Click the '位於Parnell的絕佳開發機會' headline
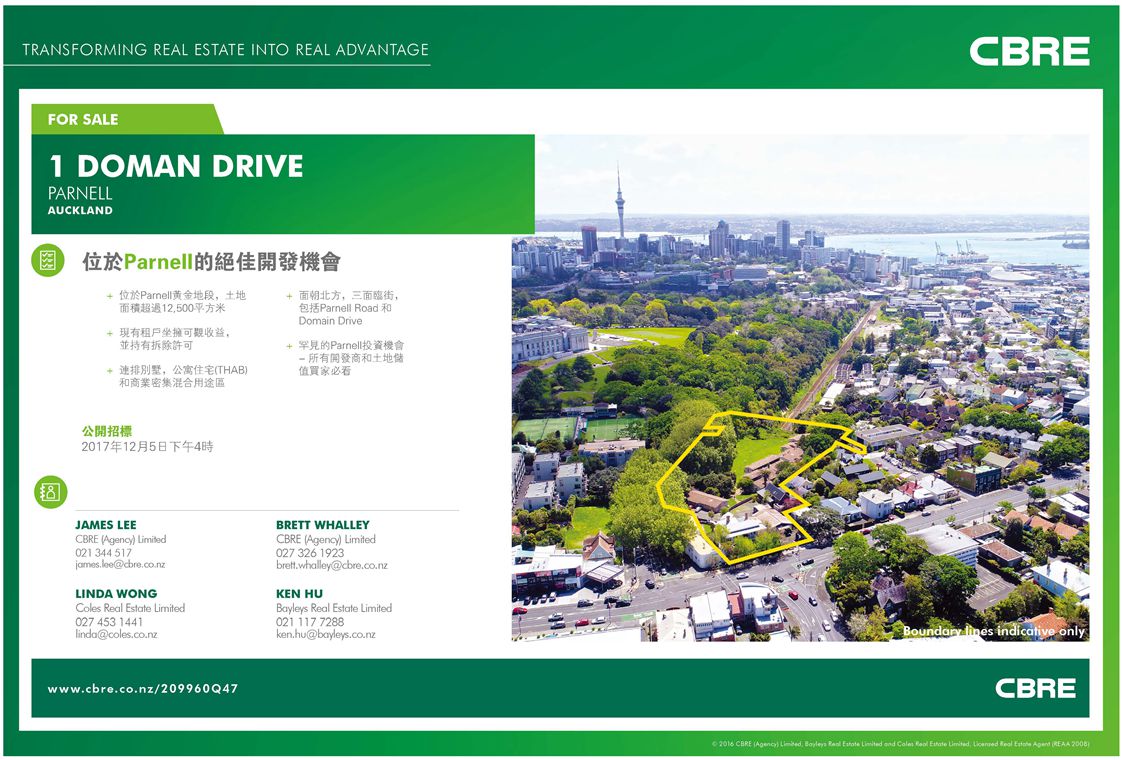 click(211, 262)
